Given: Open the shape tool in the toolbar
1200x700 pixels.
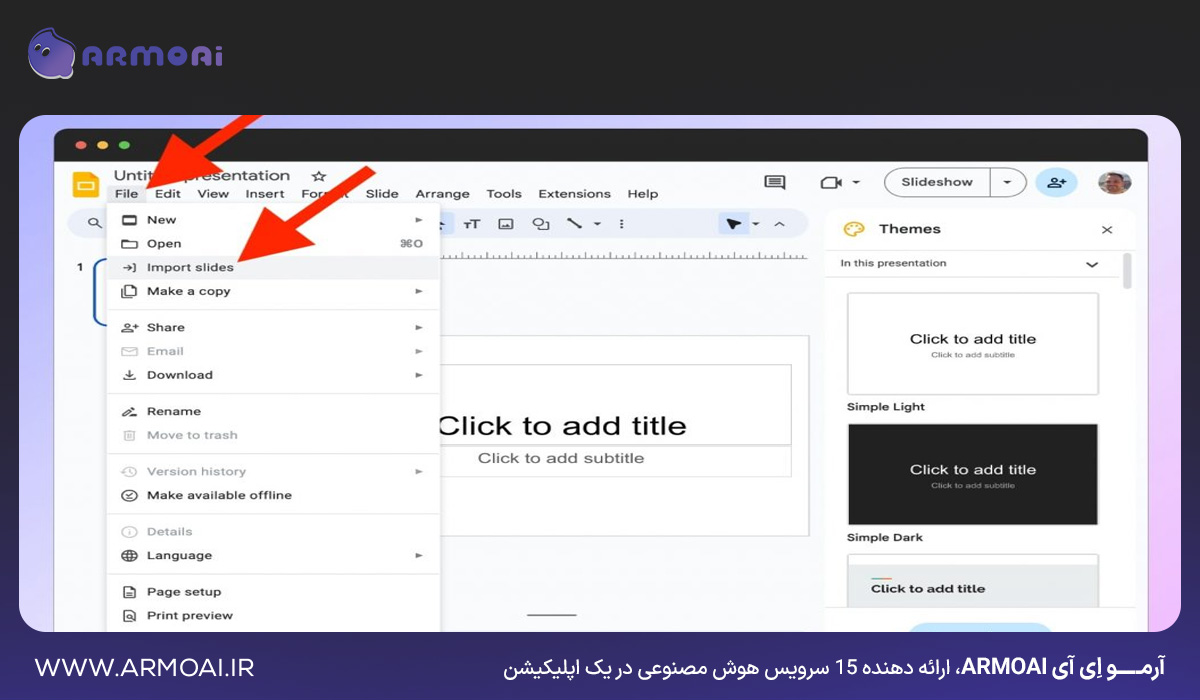Looking at the screenshot, I should pyautogui.click(x=540, y=224).
